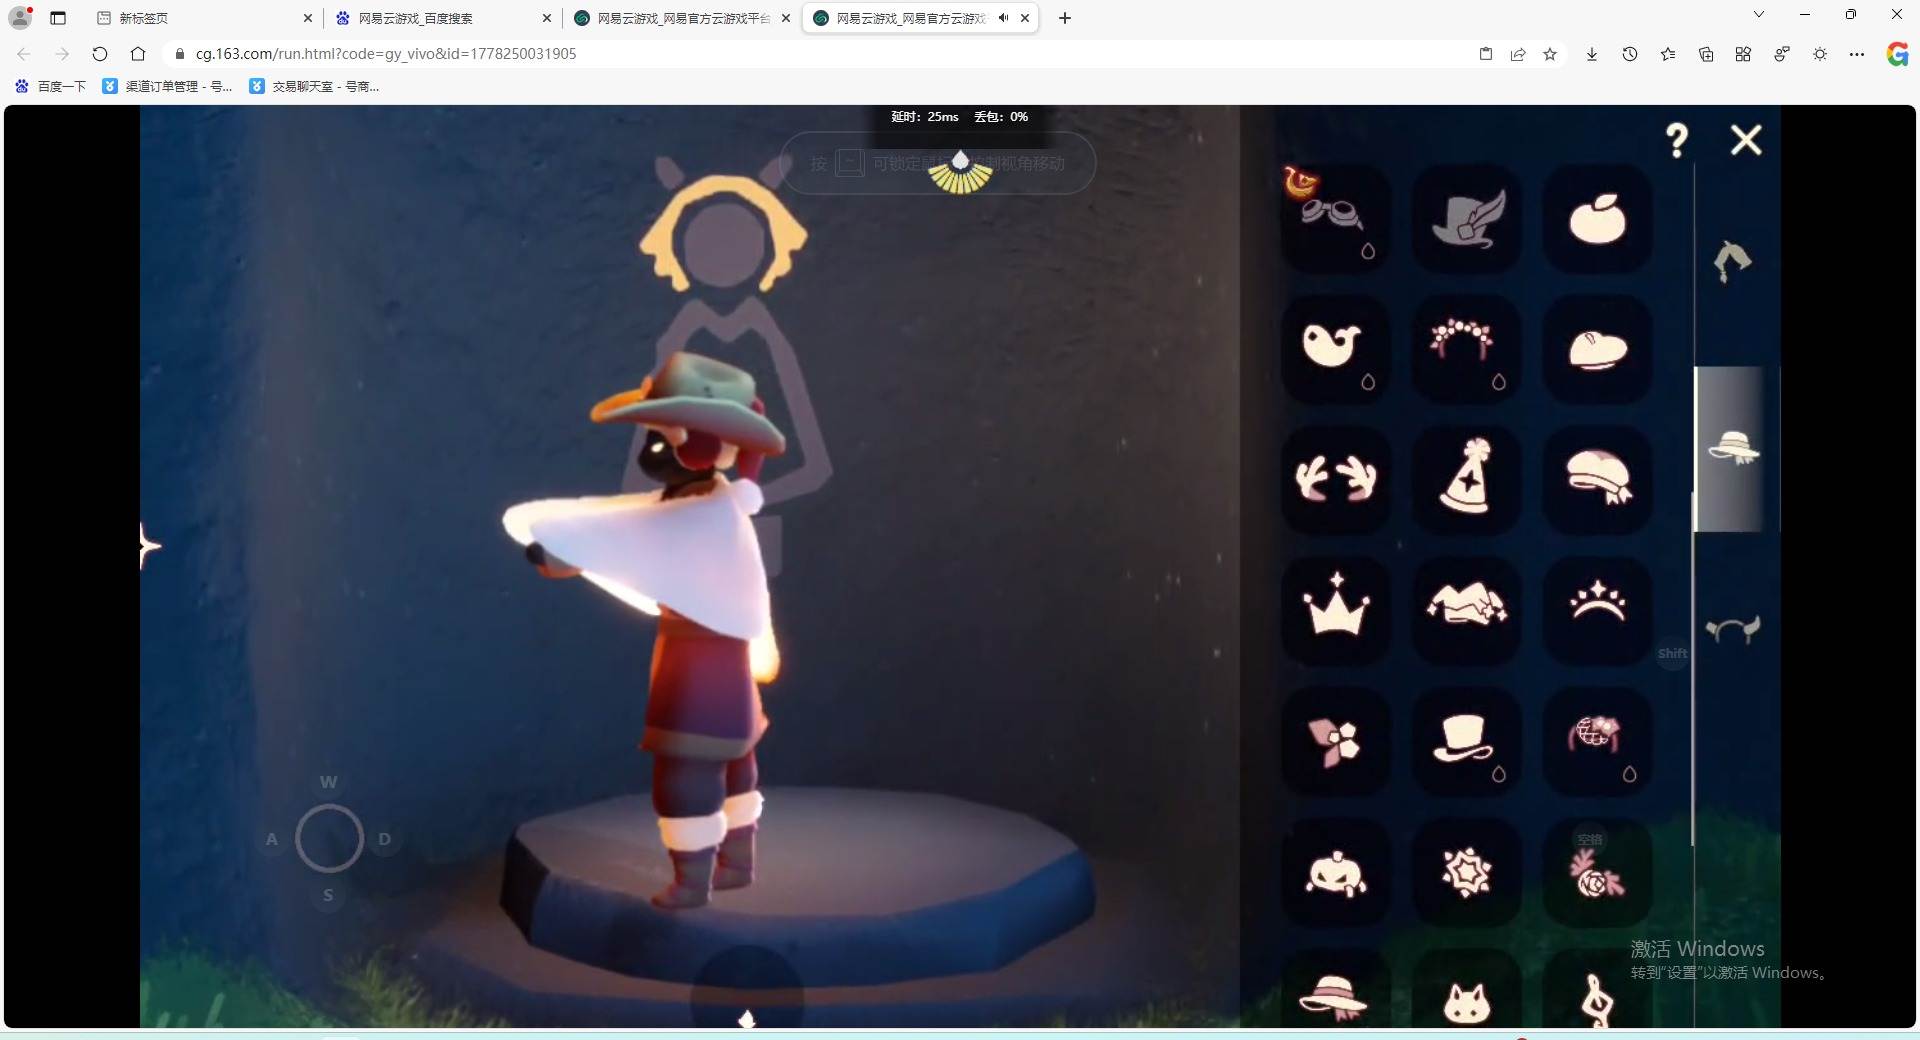Expand the star menu on left edge

(149, 546)
